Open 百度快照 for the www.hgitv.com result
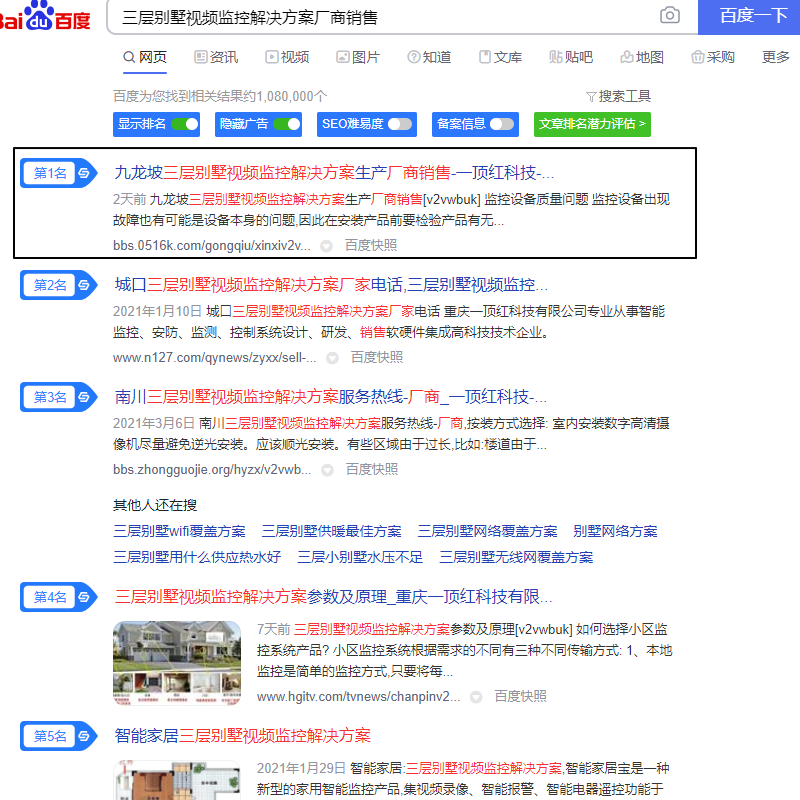 pyautogui.click(x=520, y=696)
